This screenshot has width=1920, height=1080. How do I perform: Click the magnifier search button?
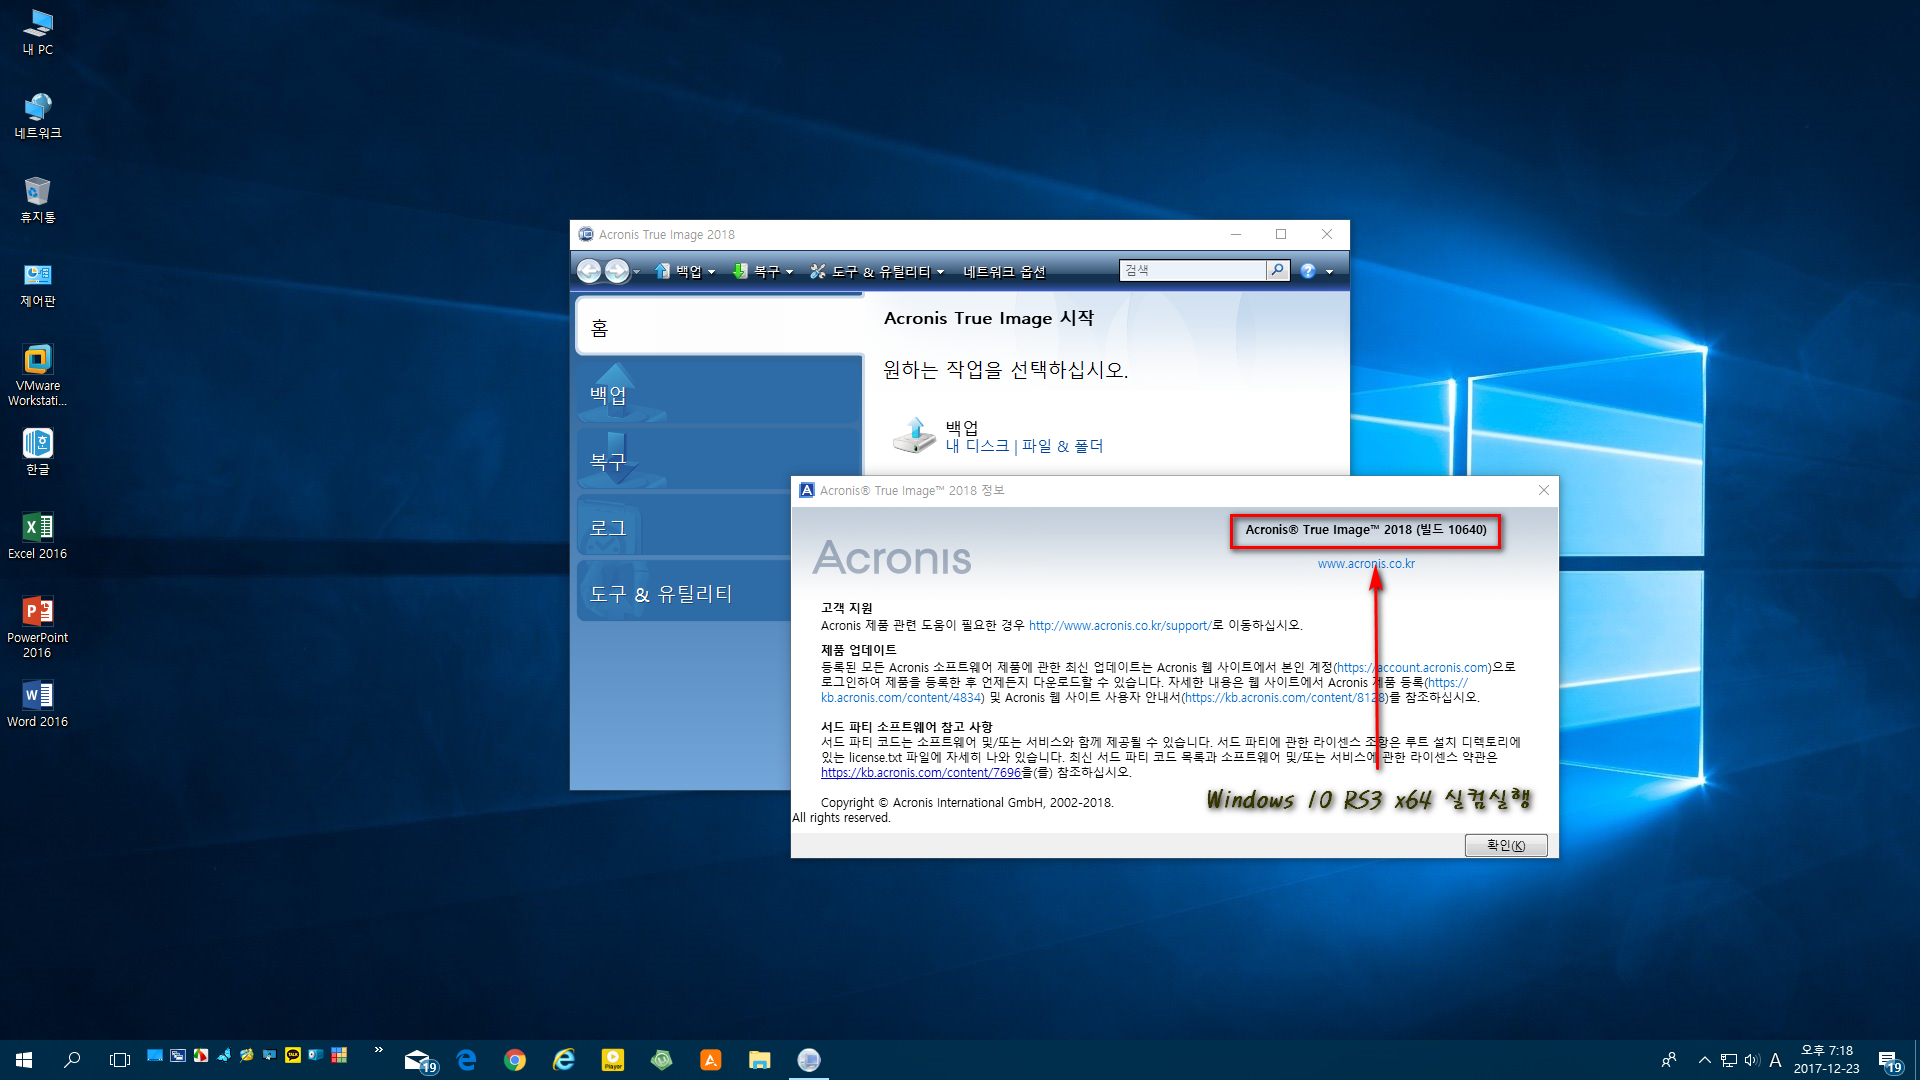pos(1277,270)
